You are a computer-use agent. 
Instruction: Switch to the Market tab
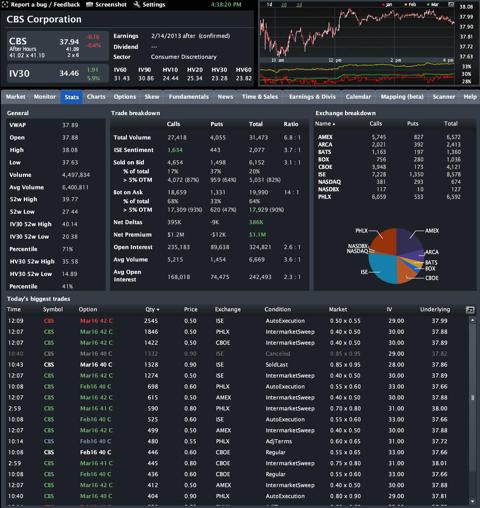(x=16, y=97)
